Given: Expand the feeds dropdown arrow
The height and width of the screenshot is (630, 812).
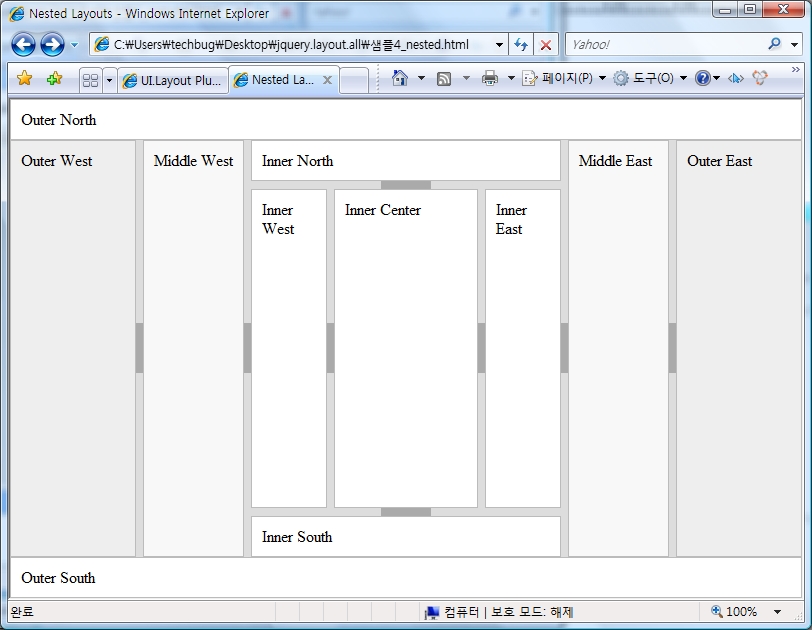Looking at the screenshot, I should point(466,78).
